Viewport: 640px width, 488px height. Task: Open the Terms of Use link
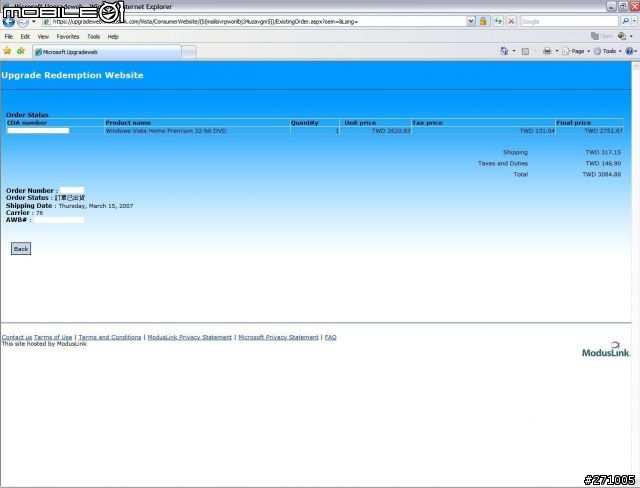pyautogui.click(x=53, y=337)
